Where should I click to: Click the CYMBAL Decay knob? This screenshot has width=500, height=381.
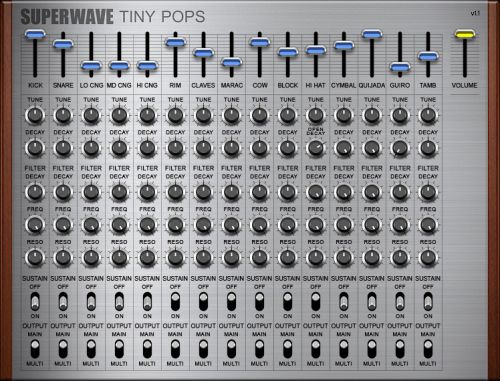pyautogui.click(x=344, y=148)
